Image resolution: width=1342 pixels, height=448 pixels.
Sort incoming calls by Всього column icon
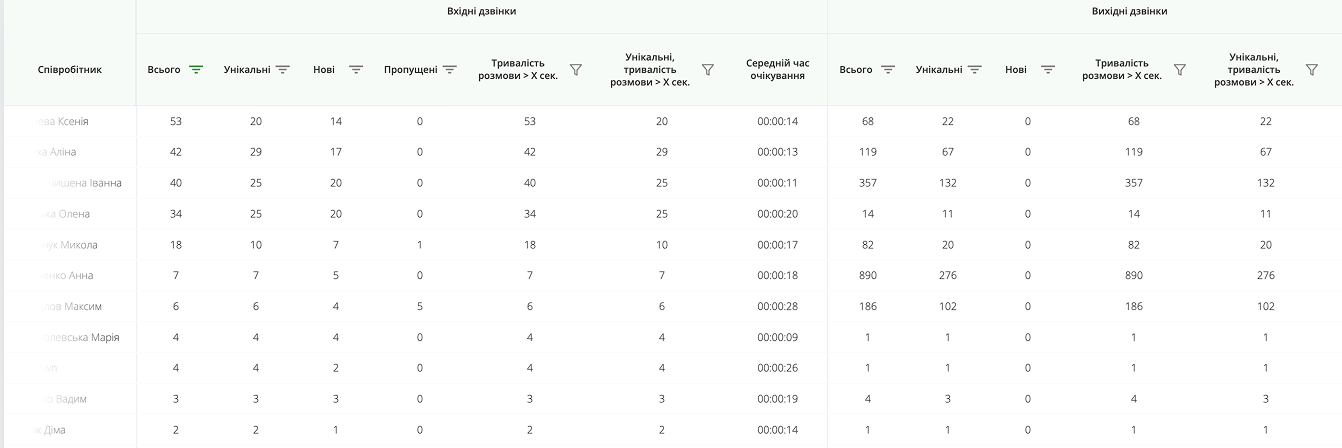(196, 70)
